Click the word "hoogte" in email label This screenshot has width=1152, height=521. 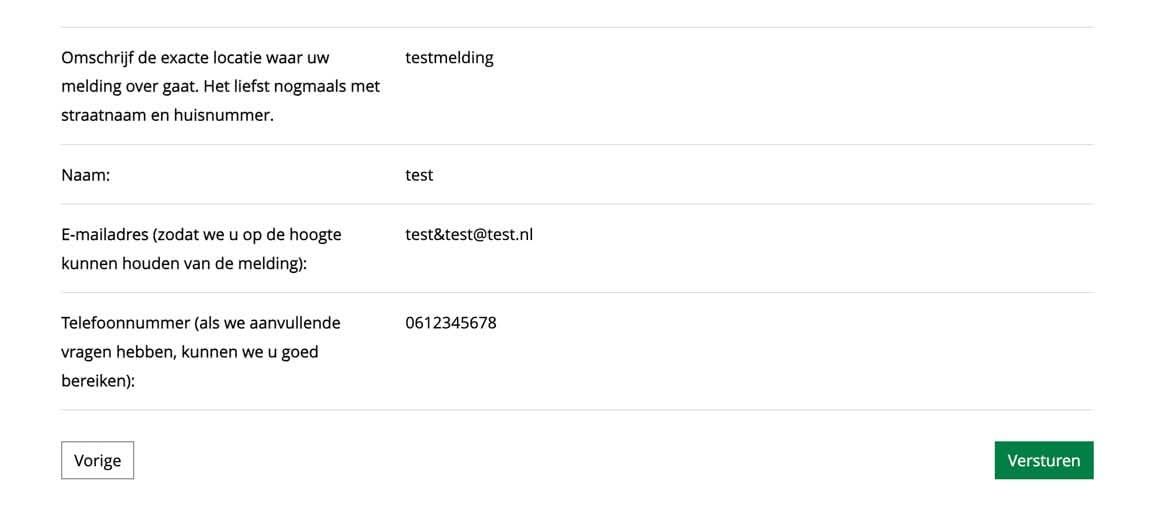point(315,234)
